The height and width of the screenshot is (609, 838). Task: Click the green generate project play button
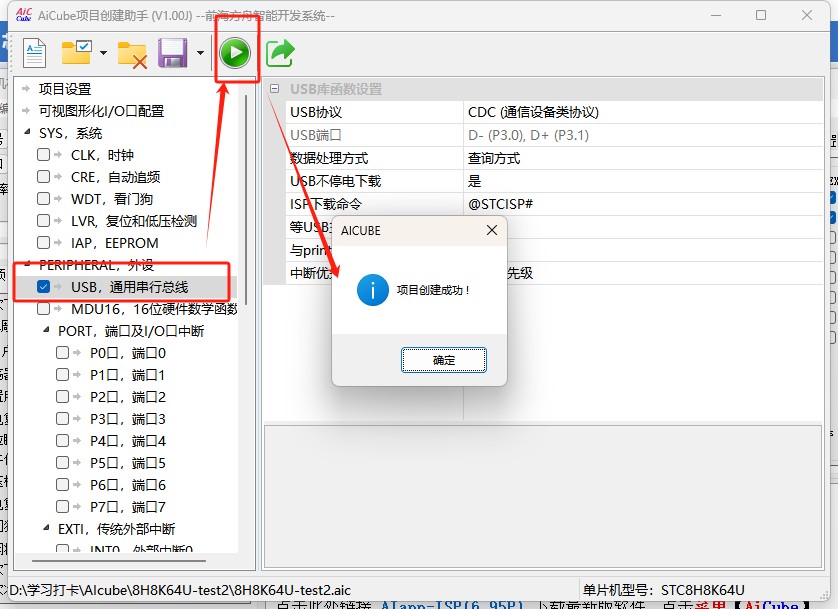click(235, 53)
